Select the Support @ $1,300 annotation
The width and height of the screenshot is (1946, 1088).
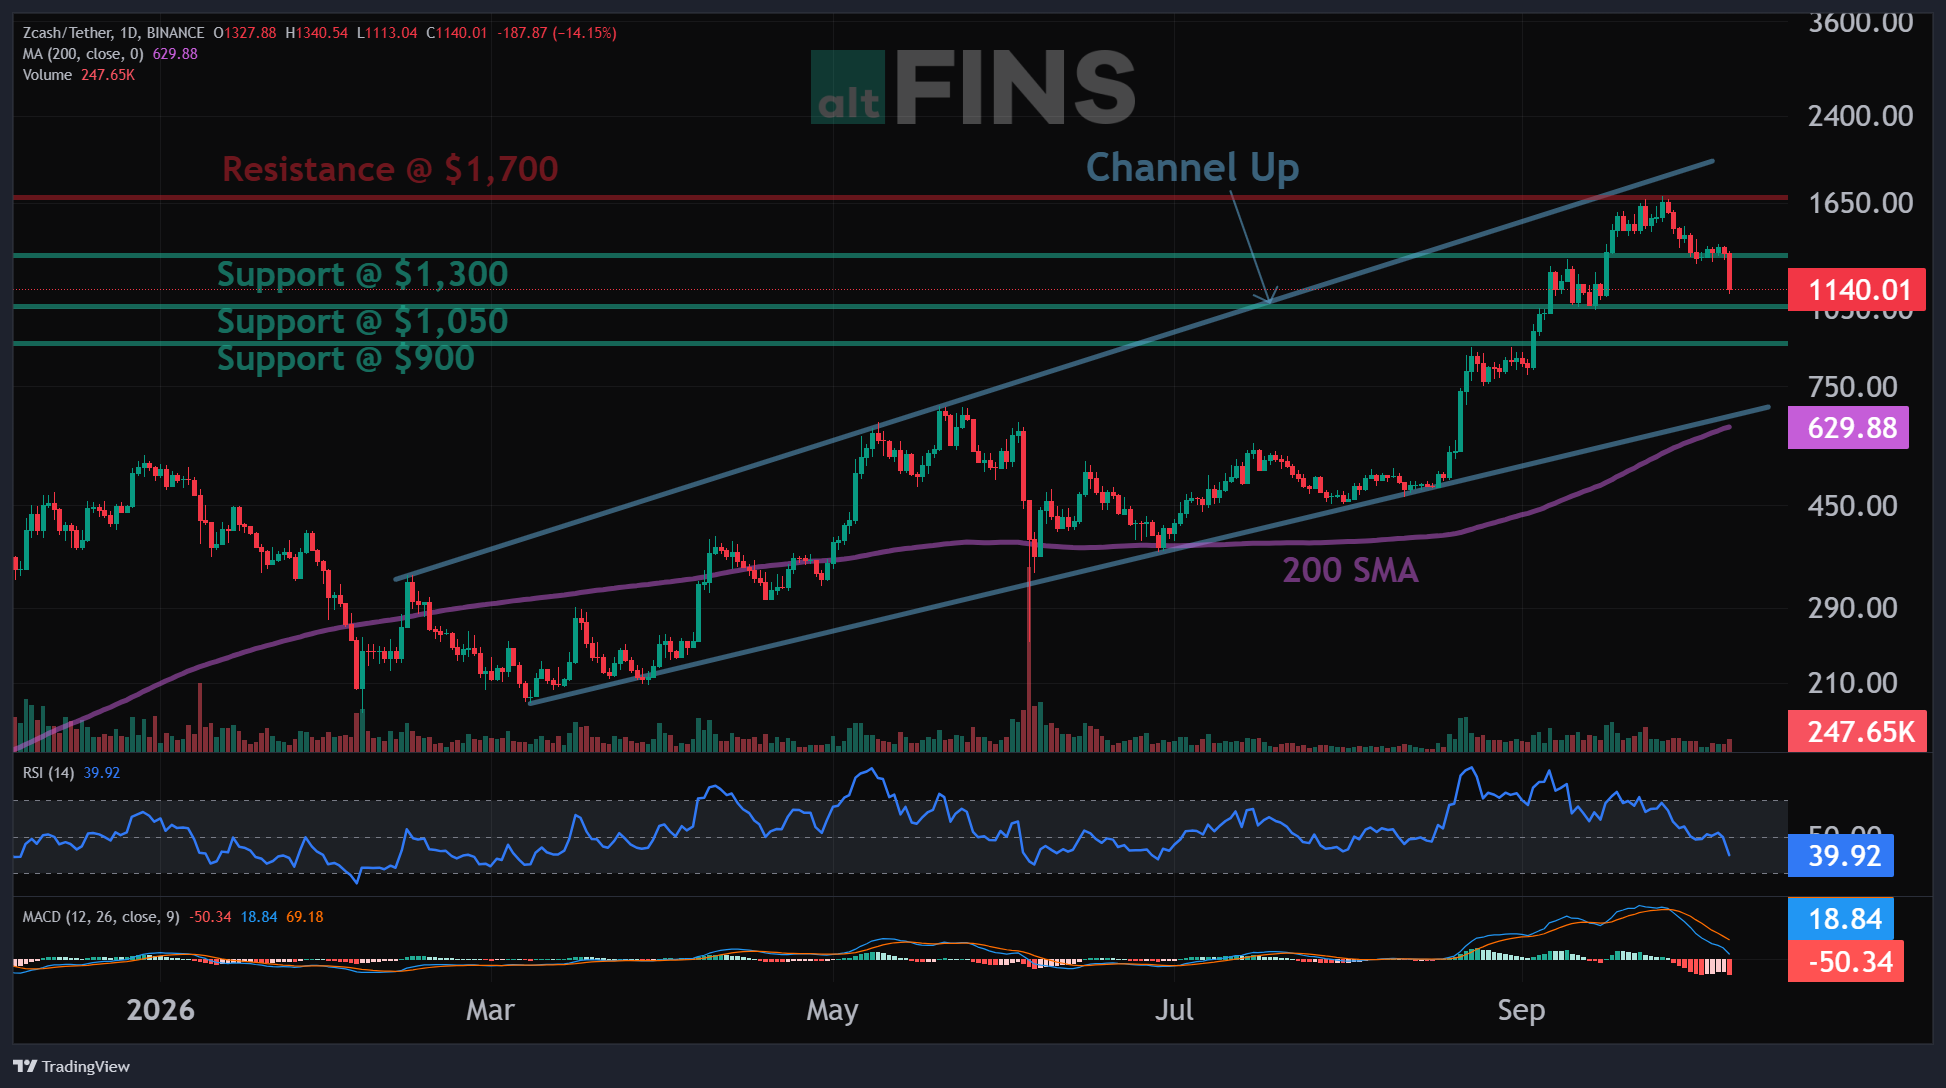[362, 274]
